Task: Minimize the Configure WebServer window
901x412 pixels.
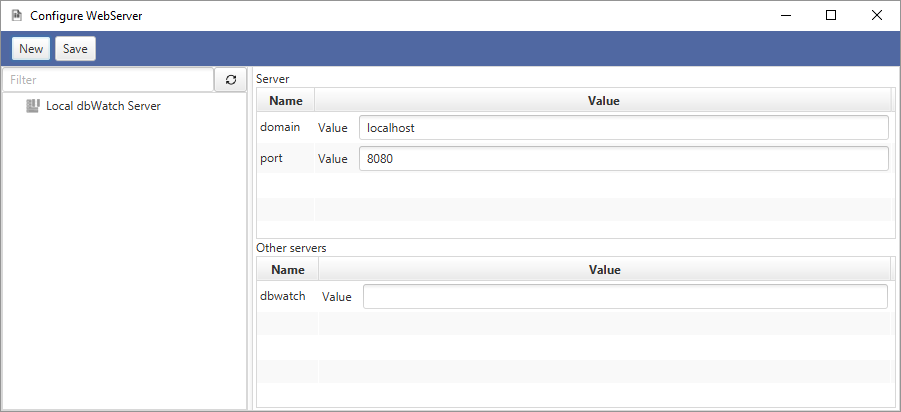Action: tap(786, 16)
